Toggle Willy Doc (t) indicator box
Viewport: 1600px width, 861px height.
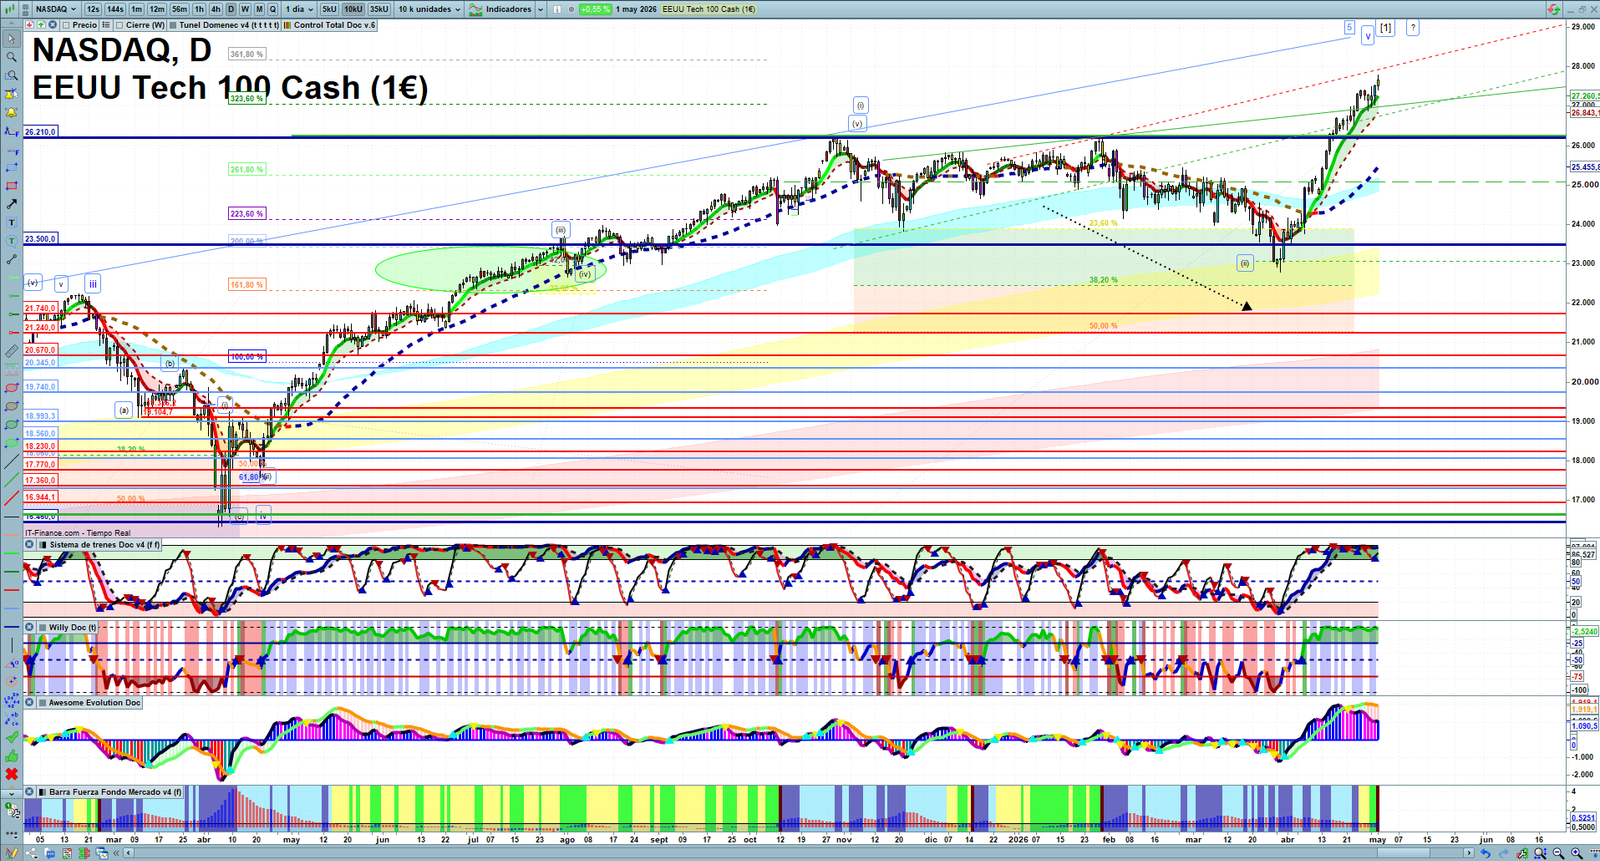[42, 628]
